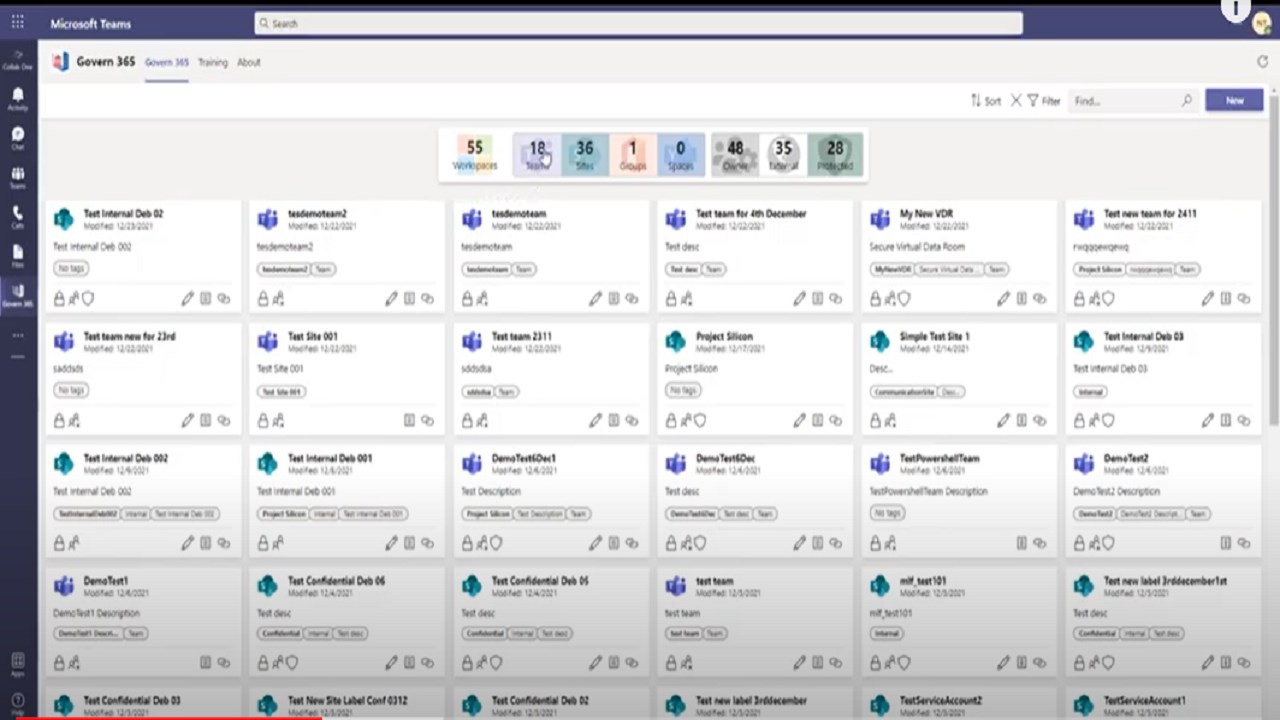1280x720 pixels.
Task: Clear filters with the X icon beside Filter
Action: click(x=1016, y=101)
